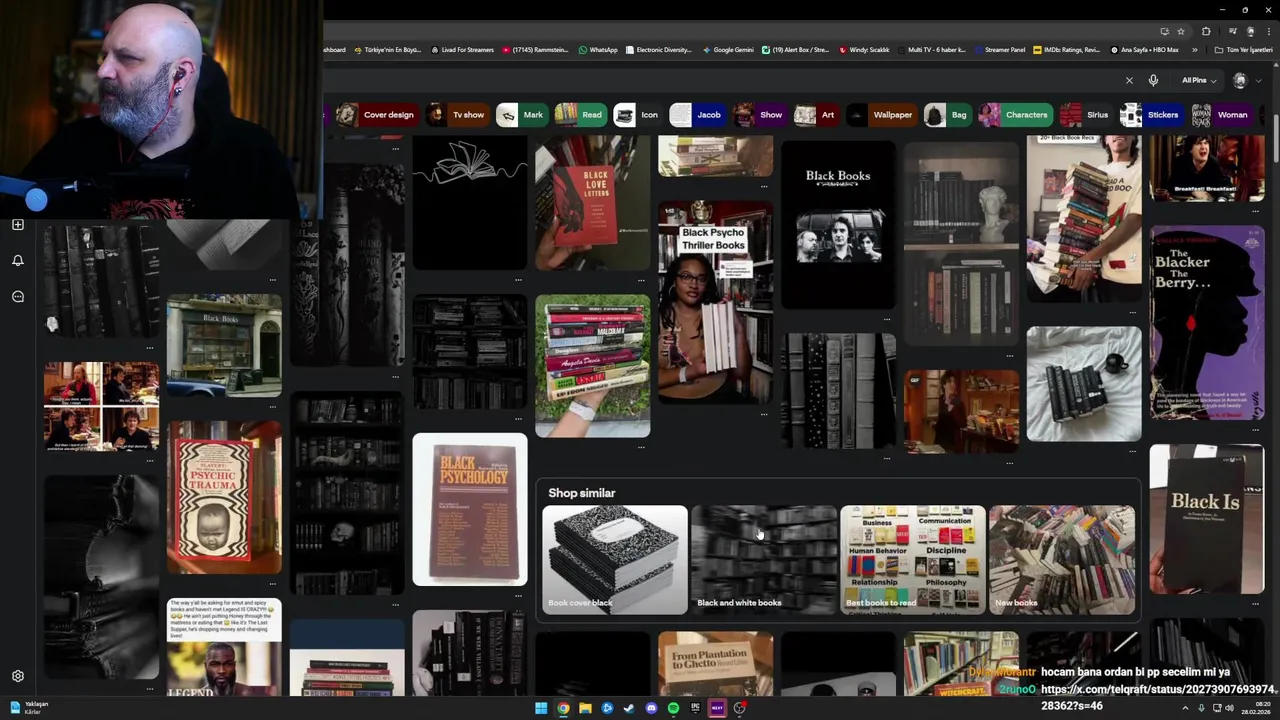Select the Art filter chip
This screenshot has height=720, width=1280.
pyautogui.click(x=815, y=115)
